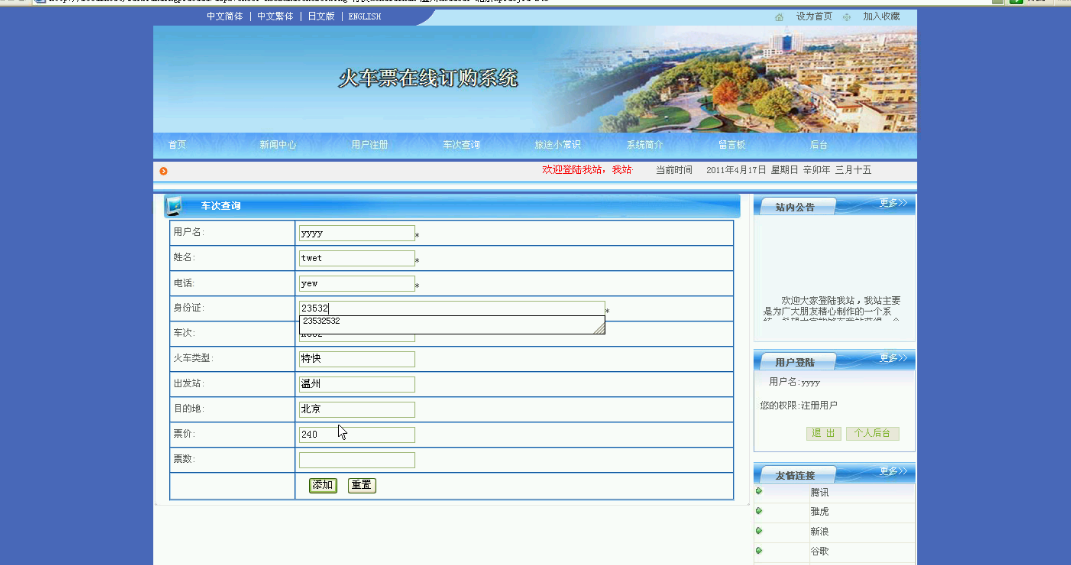Click the 站内公告 panel tab
The width and height of the screenshot is (1071, 565).
coord(795,207)
